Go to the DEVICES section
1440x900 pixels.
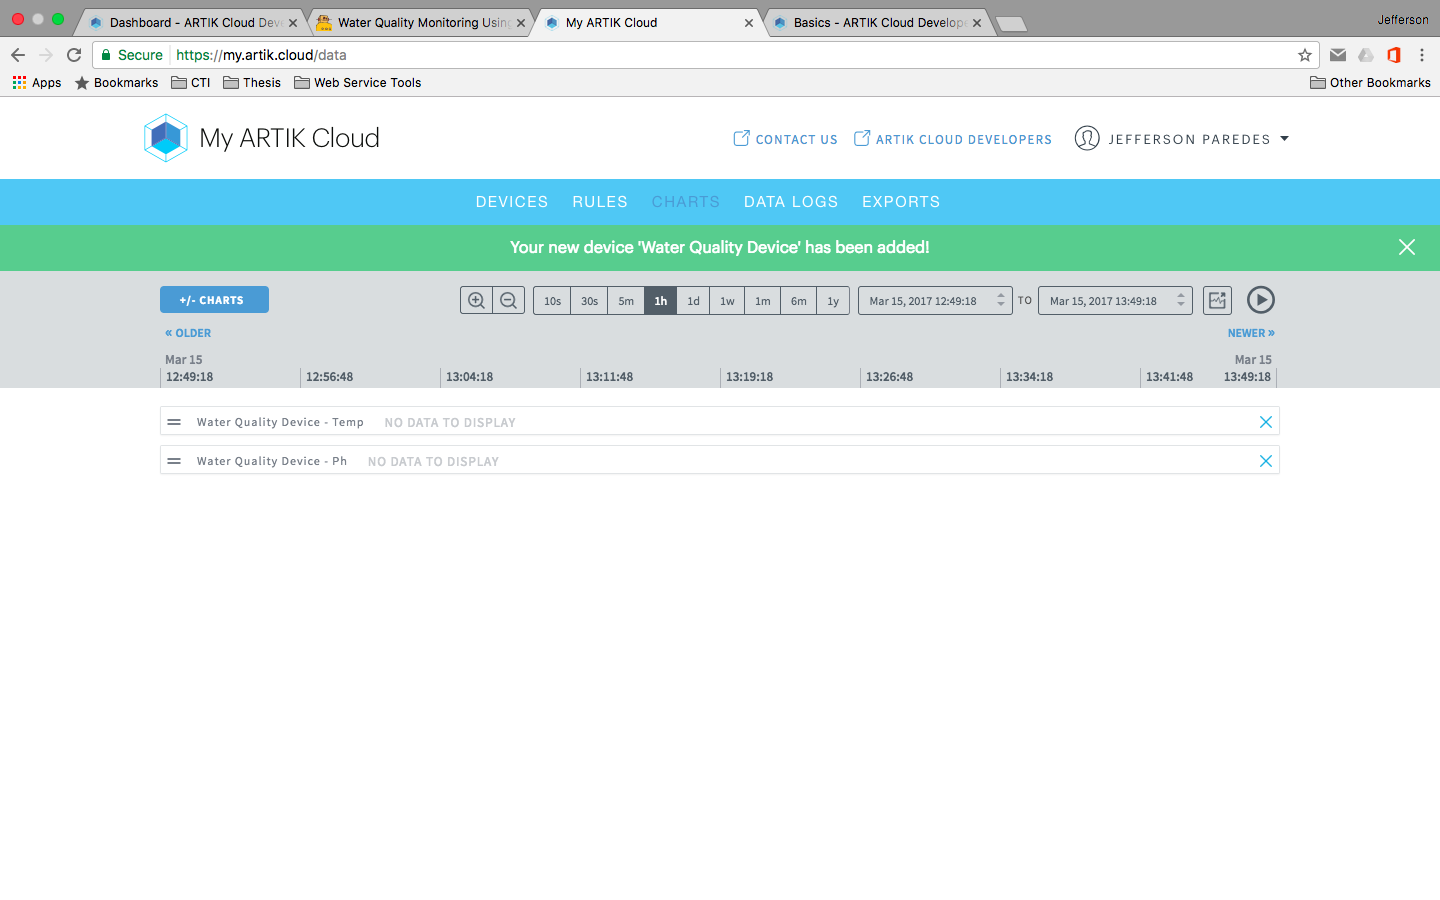click(512, 202)
